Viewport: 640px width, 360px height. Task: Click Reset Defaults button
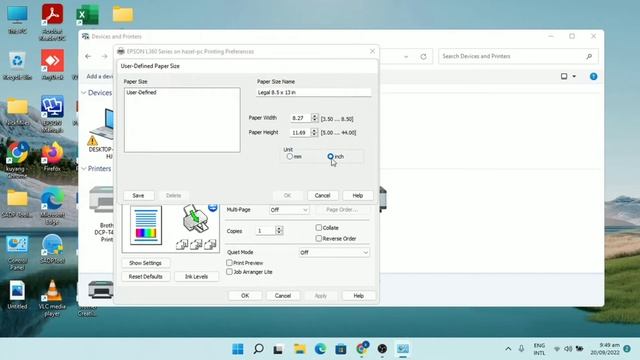[145, 277]
